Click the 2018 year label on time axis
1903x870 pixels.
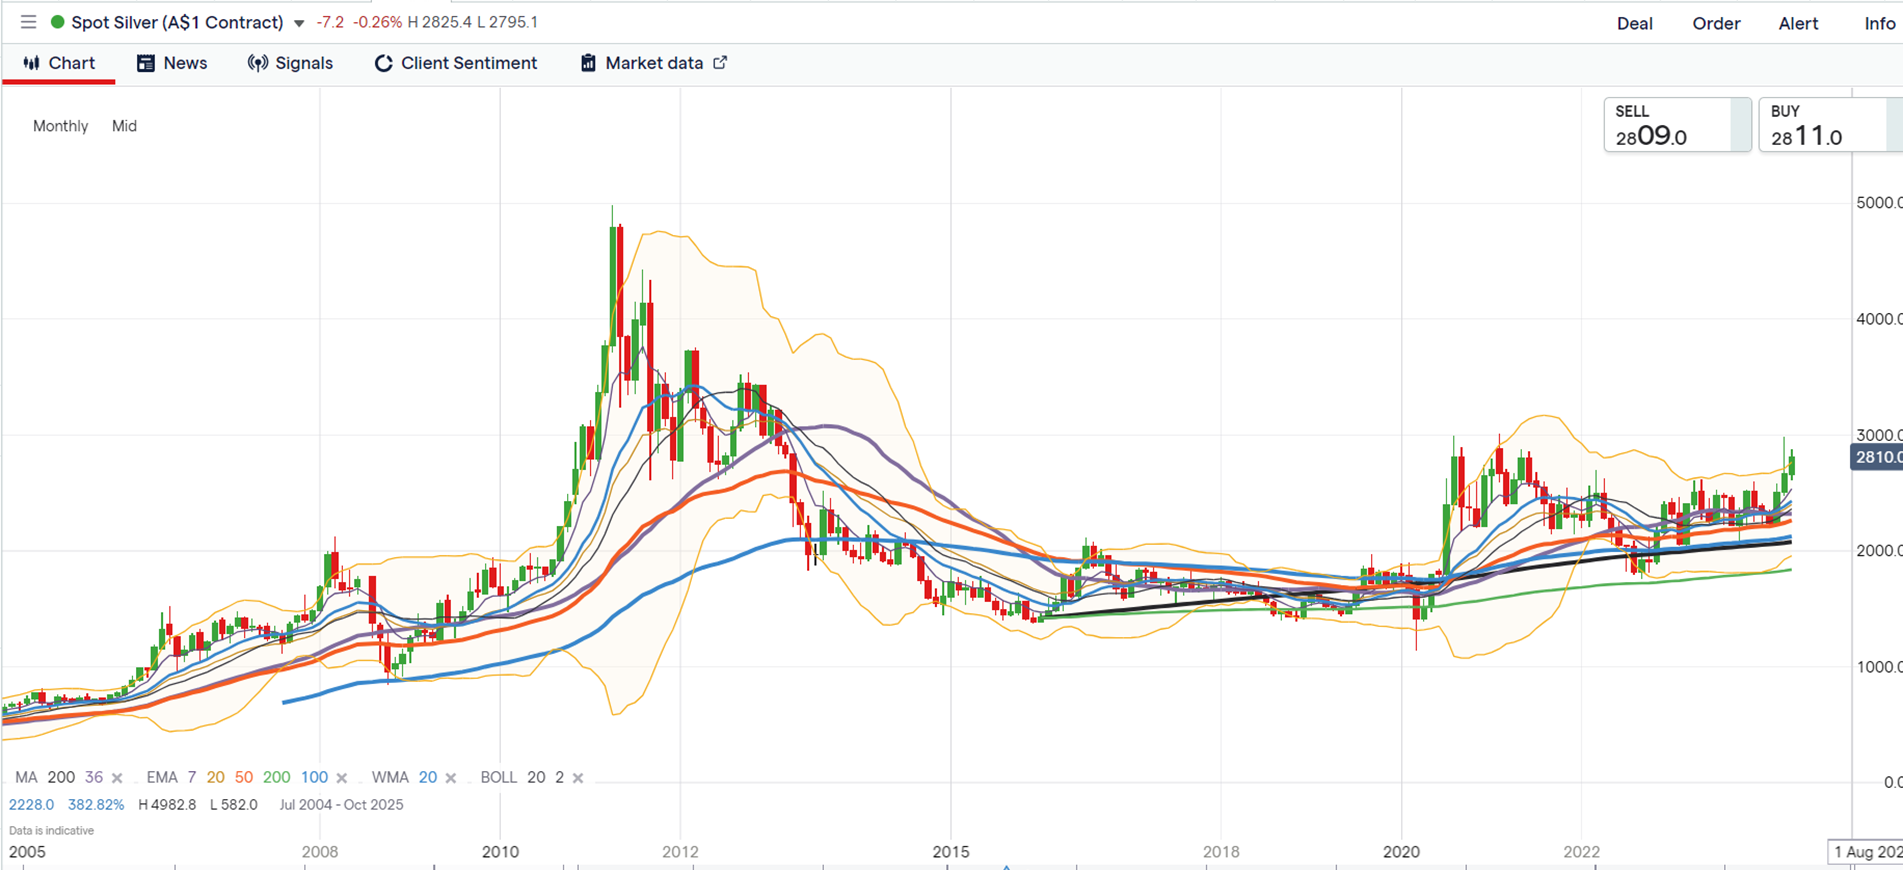click(x=1221, y=852)
